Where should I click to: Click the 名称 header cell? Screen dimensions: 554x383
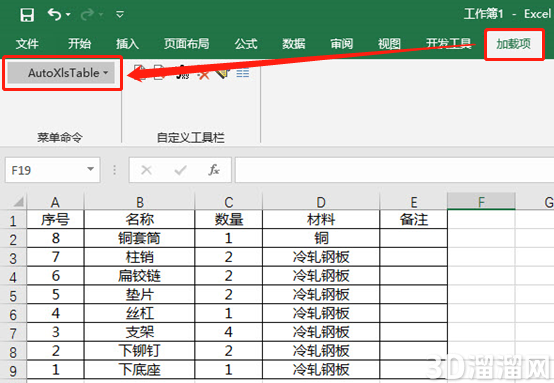coord(140,220)
